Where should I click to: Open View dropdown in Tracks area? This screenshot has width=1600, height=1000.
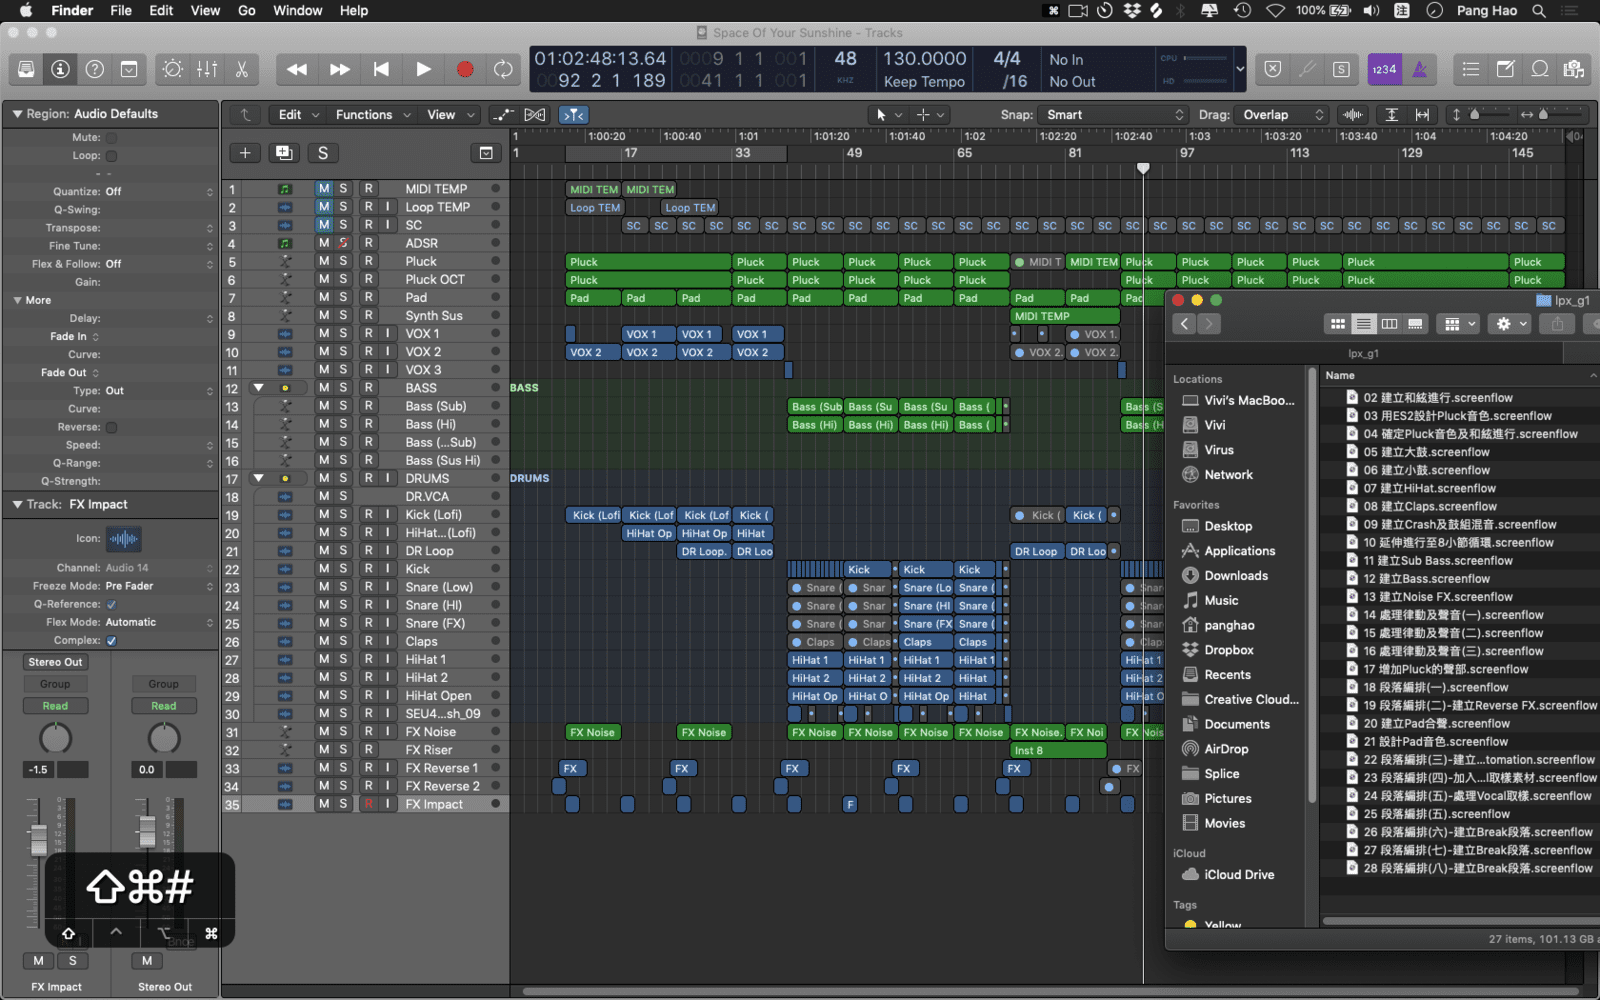click(450, 115)
